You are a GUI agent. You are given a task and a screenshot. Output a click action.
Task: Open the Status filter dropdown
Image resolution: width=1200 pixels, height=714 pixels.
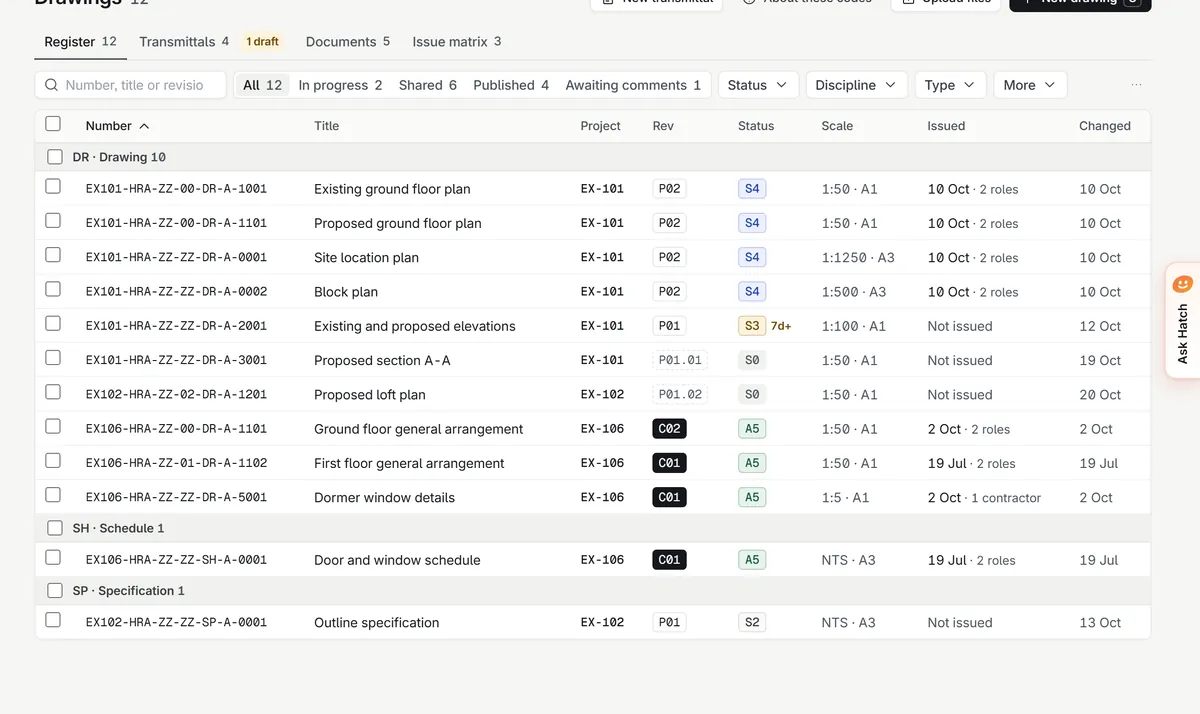coord(758,85)
